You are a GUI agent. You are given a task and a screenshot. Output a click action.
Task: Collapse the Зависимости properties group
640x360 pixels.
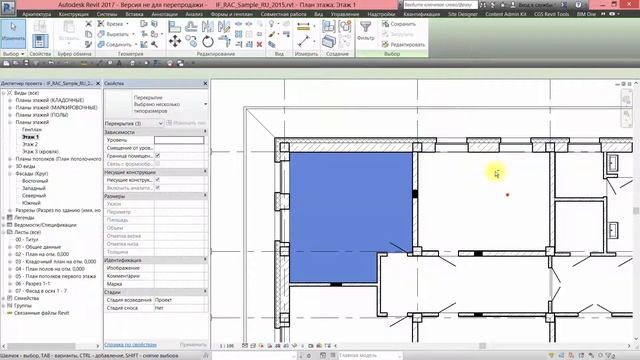(205, 132)
